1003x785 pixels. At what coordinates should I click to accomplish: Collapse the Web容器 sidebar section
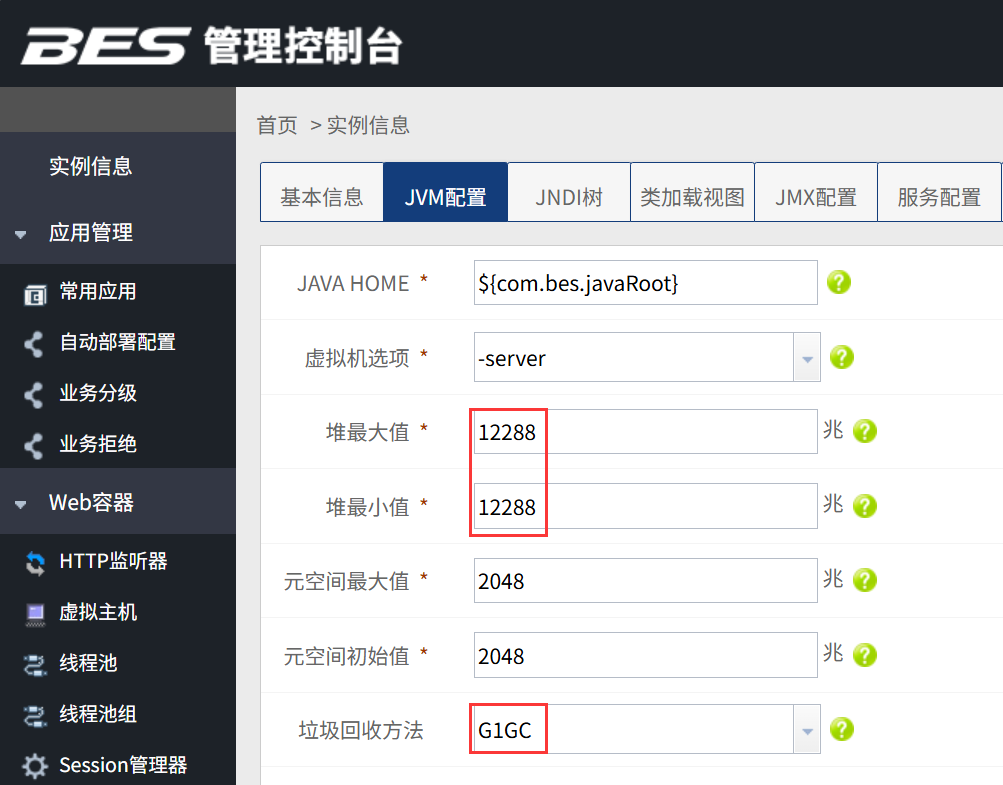(20, 504)
